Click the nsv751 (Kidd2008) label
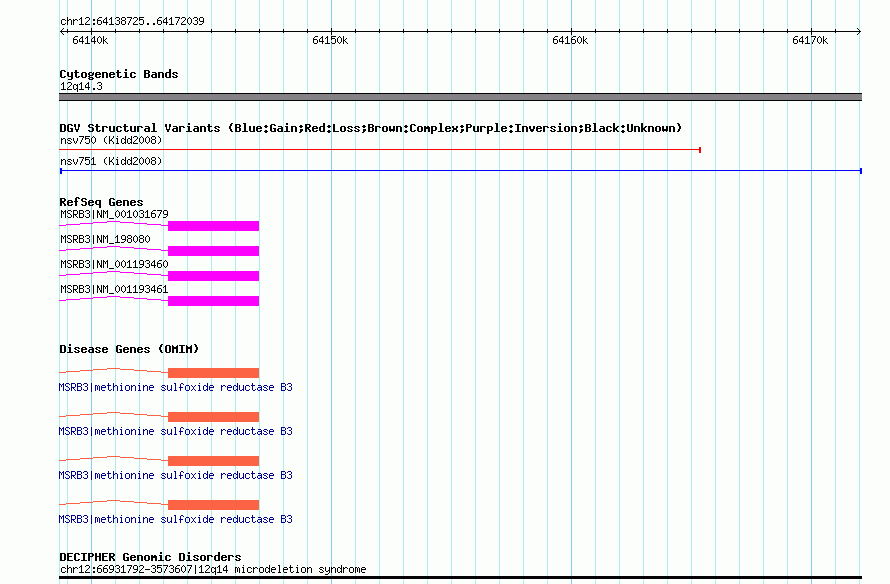This screenshot has width=890, height=584. [111, 161]
